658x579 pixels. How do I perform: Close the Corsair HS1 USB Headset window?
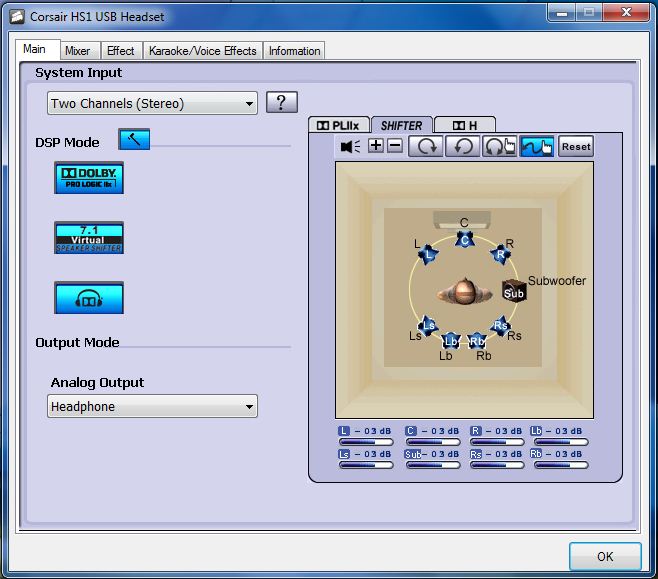point(626,13)
